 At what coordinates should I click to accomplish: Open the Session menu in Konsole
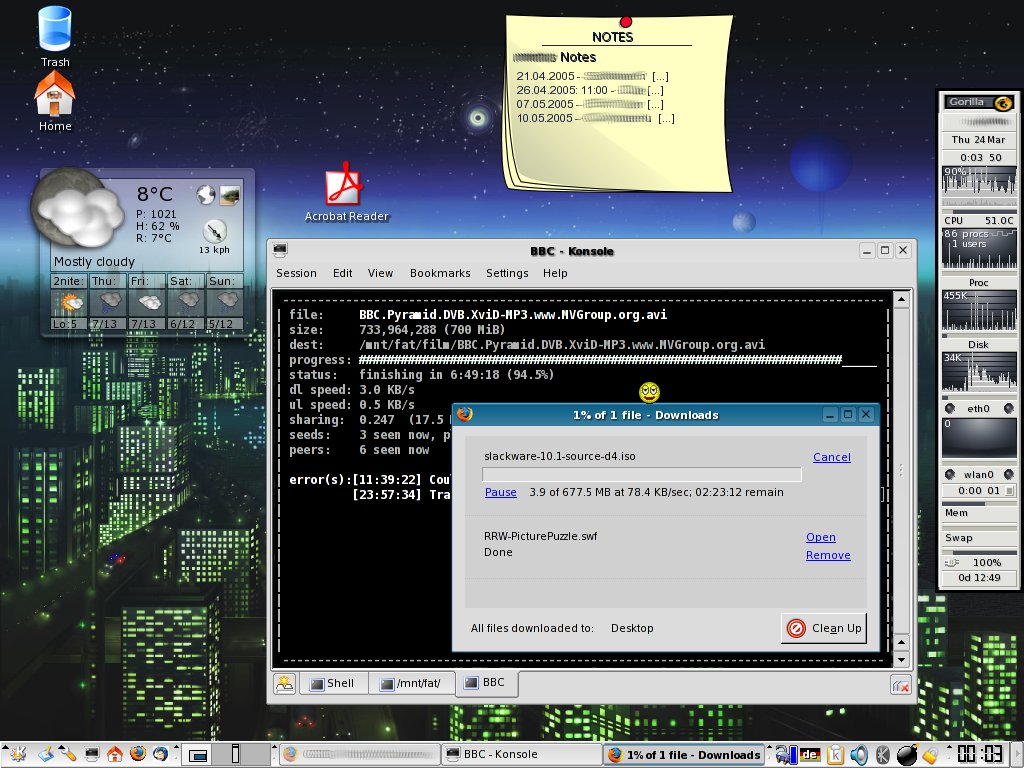[x=296, y=273]
